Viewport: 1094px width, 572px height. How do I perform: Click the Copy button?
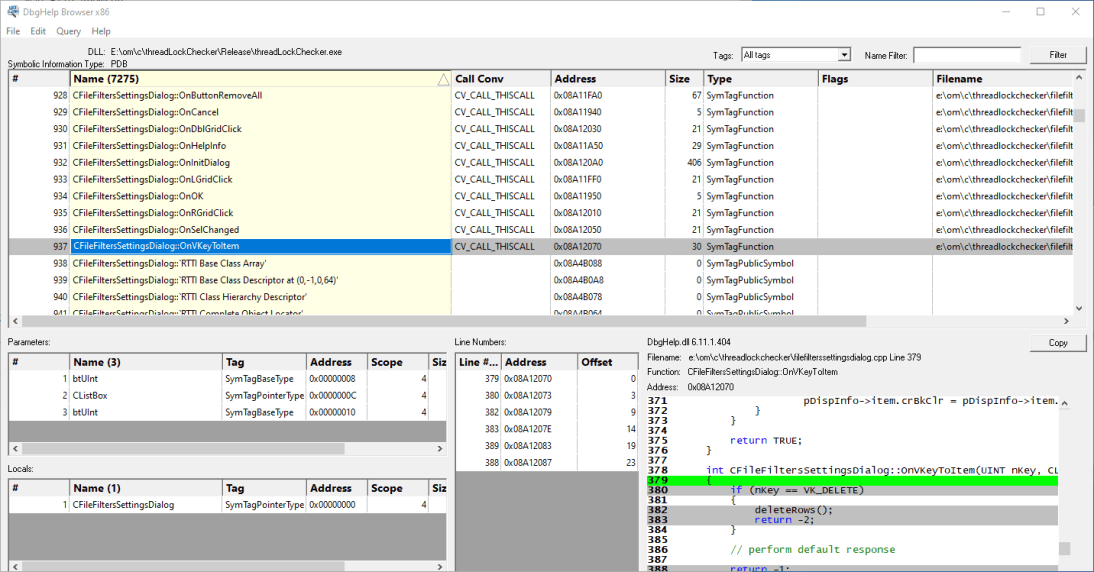point(1058,343)
